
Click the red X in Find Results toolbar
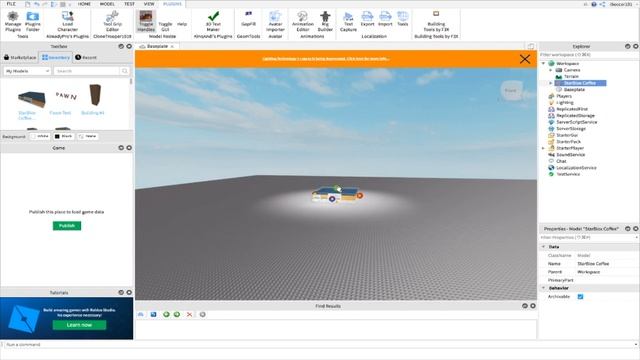(189, 315)
